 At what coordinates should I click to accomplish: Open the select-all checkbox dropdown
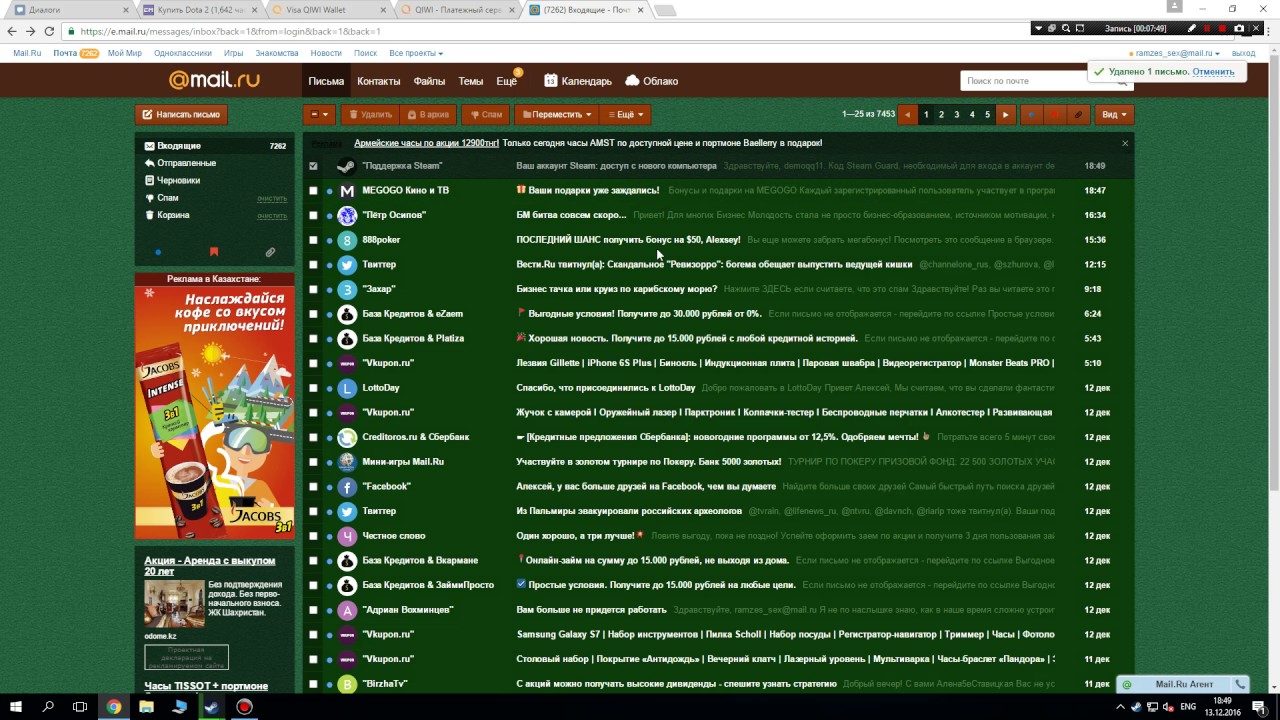(319, 114)
